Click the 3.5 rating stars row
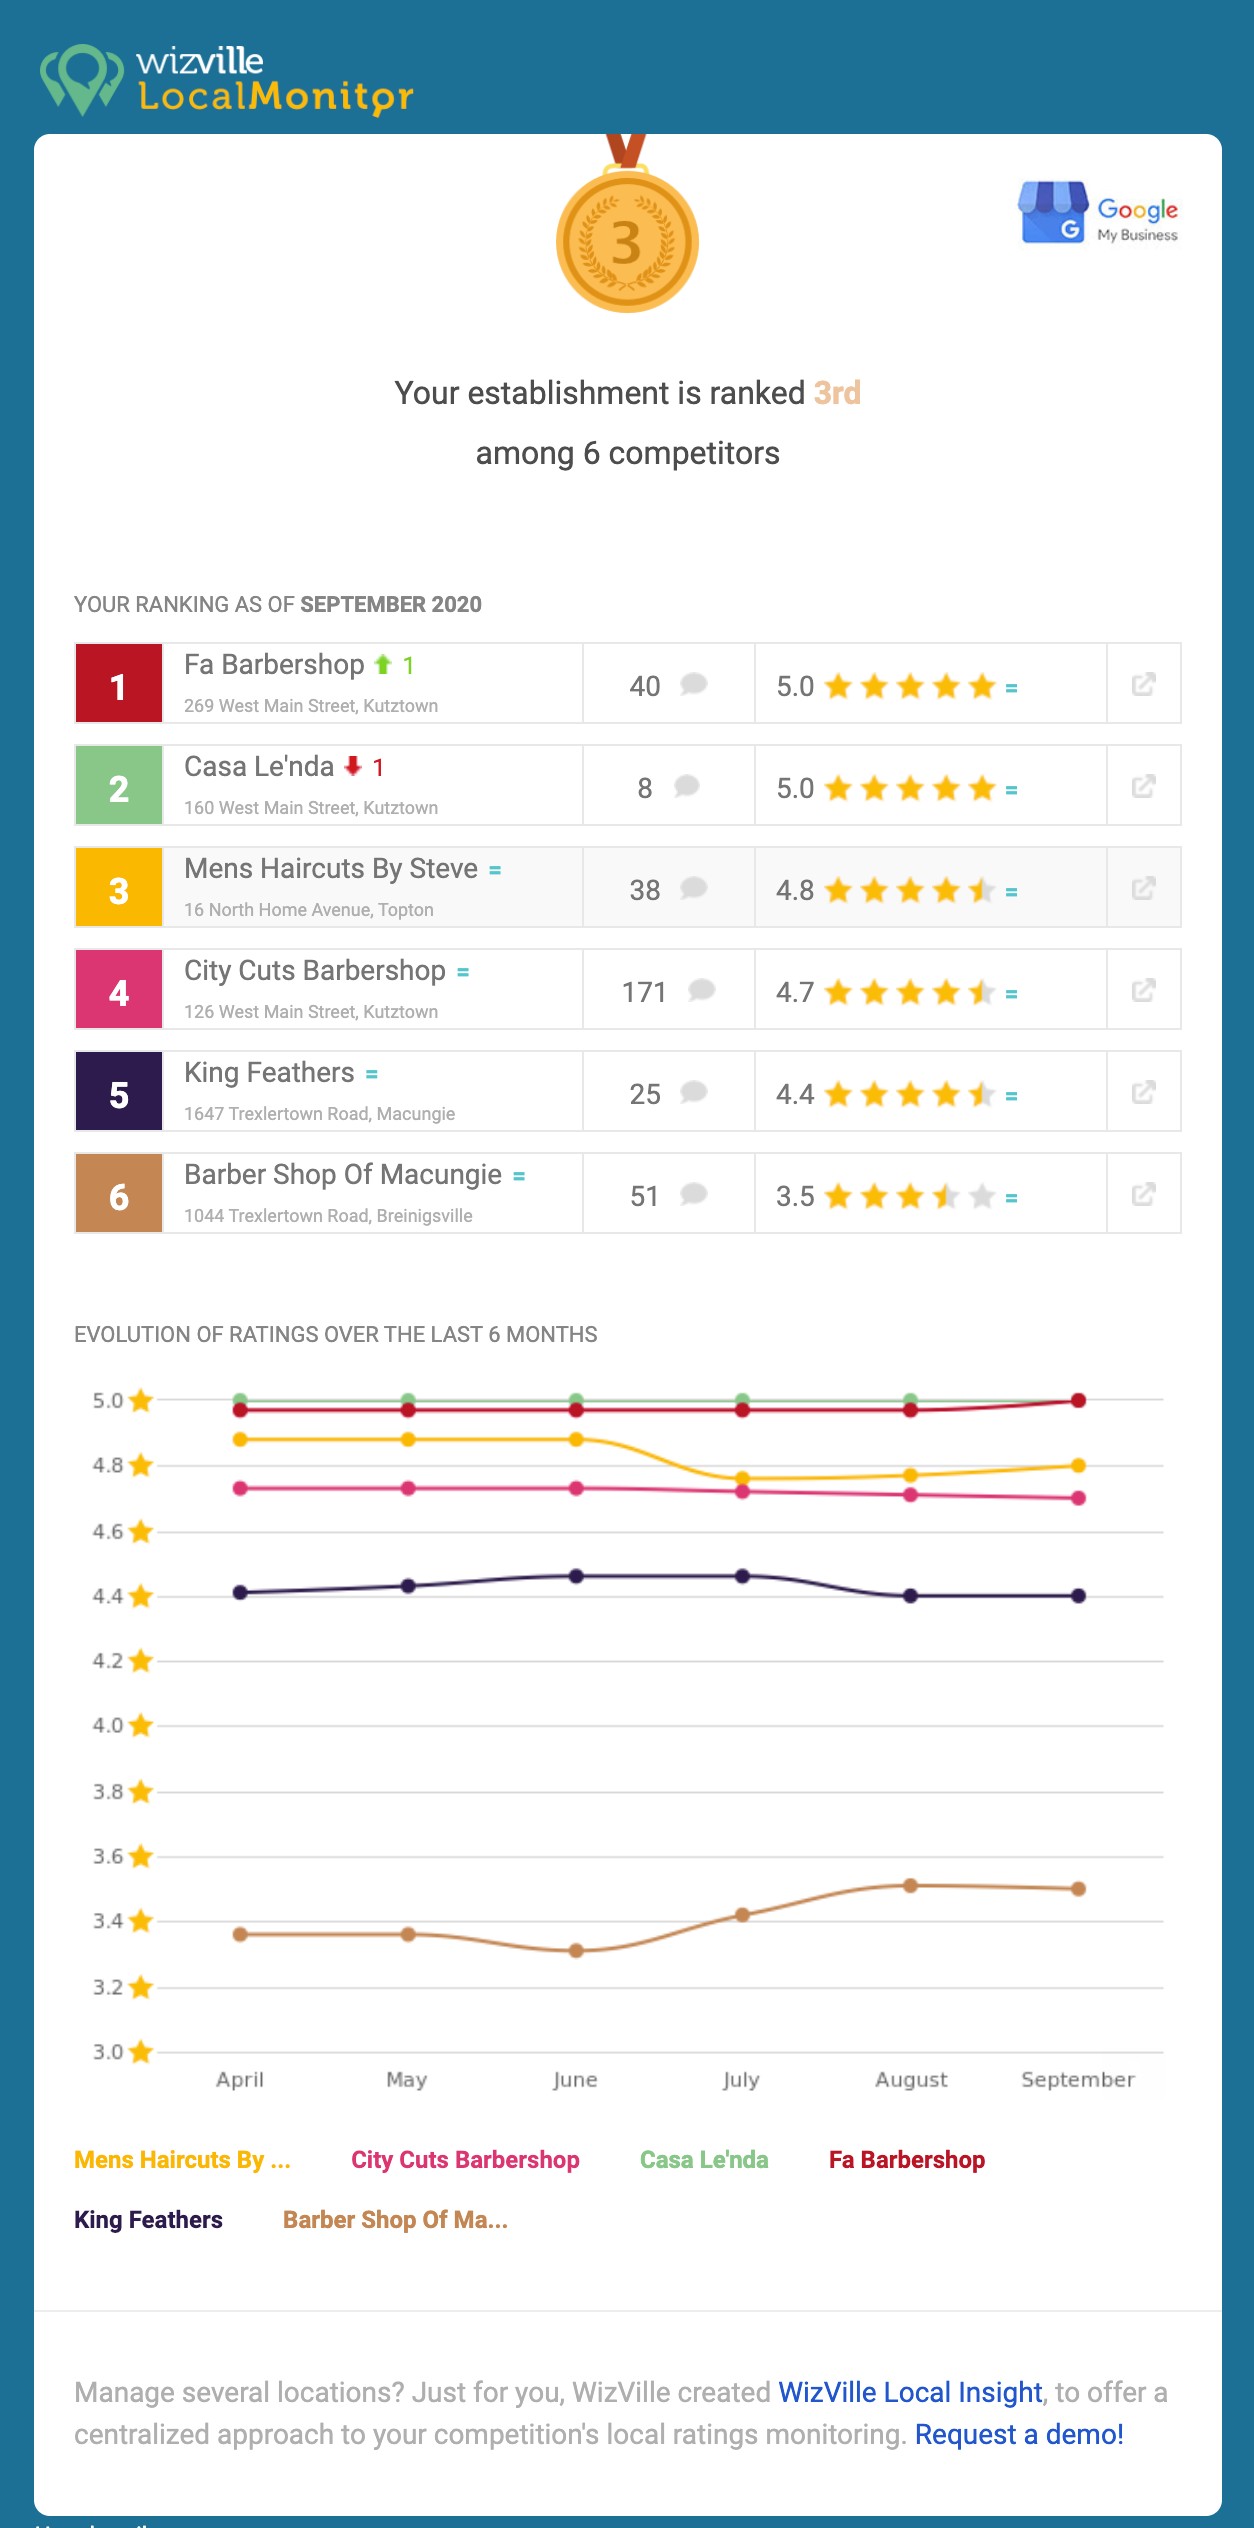Screen dimensions: 1254x2528 (910, 1196)
